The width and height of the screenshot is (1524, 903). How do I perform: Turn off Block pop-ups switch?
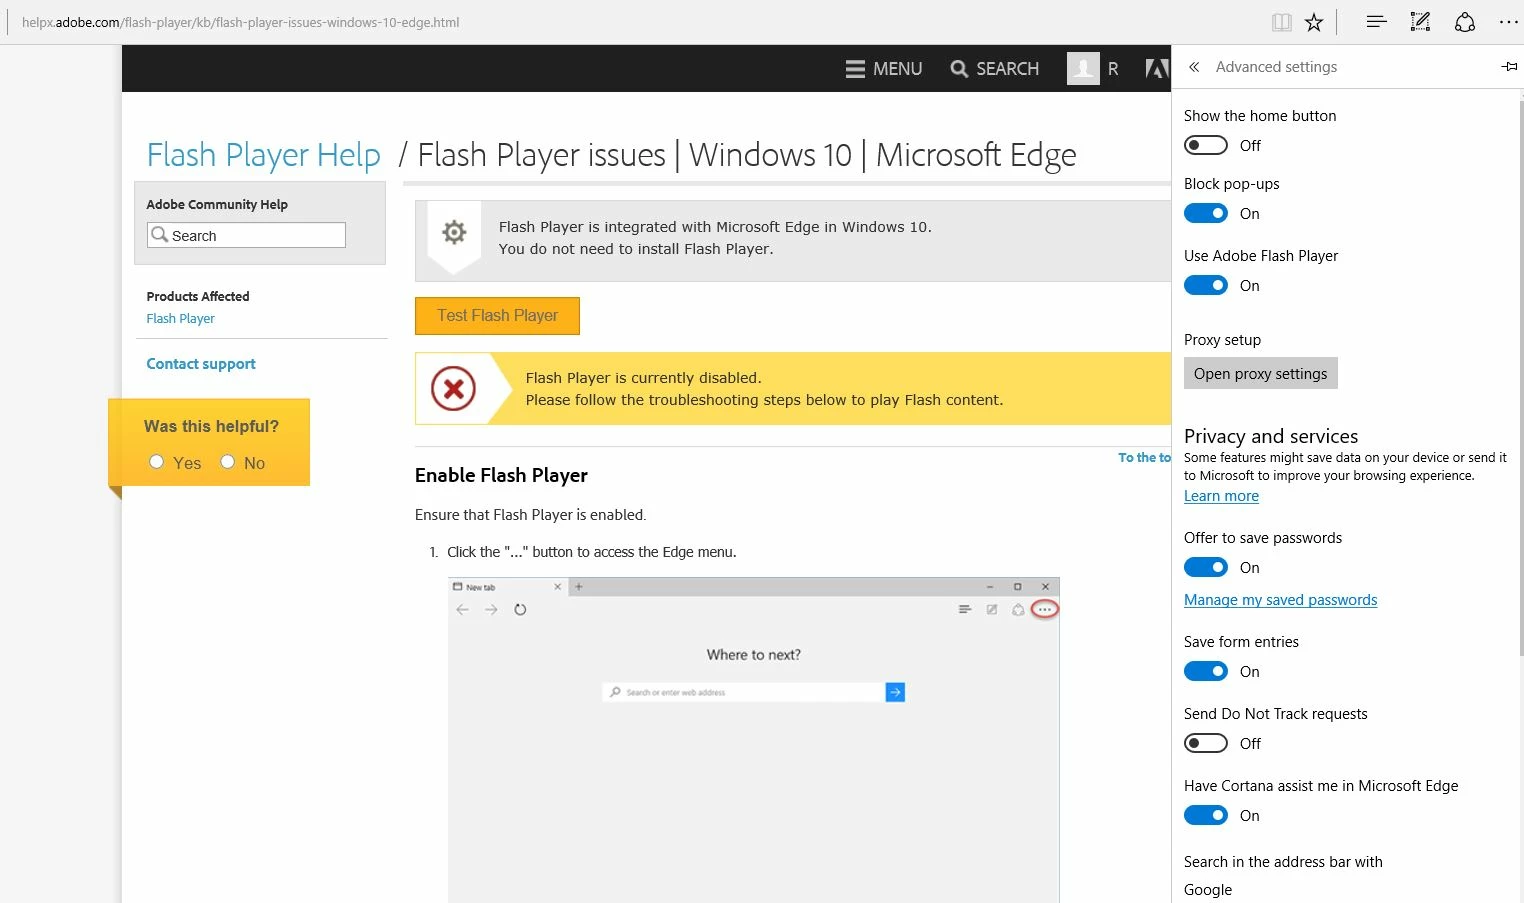pyautogui.click(x=1205, y=213)
